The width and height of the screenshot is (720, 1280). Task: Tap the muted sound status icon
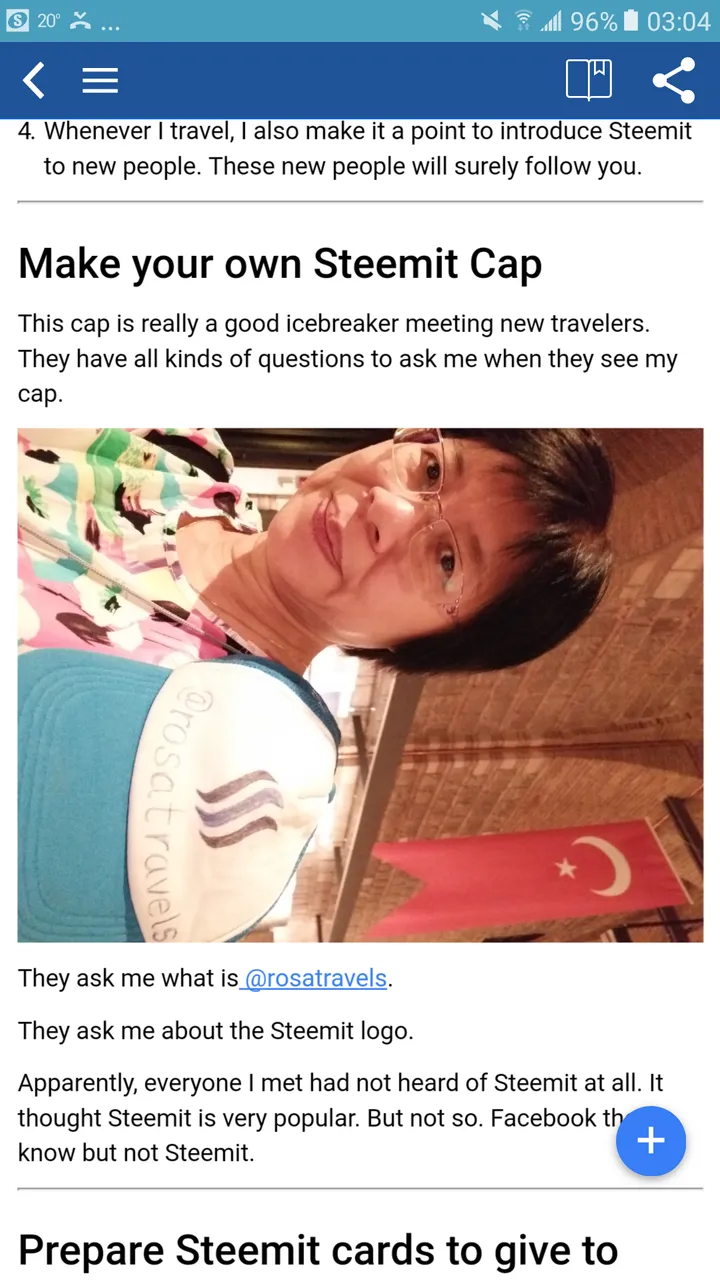(x=491, y=21)
